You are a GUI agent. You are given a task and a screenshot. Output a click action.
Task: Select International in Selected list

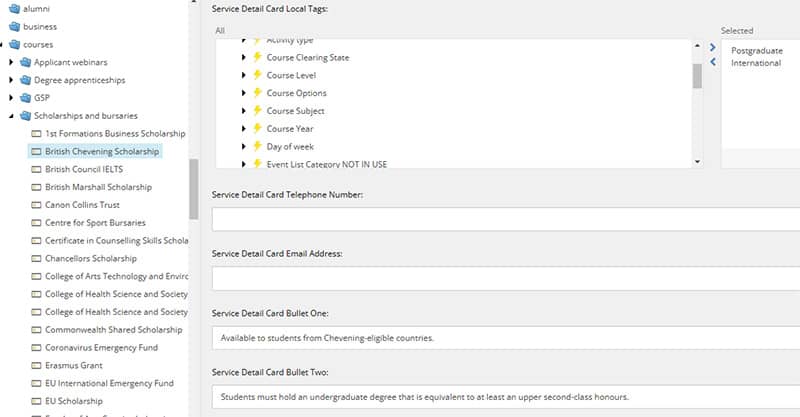coord(756,63)
